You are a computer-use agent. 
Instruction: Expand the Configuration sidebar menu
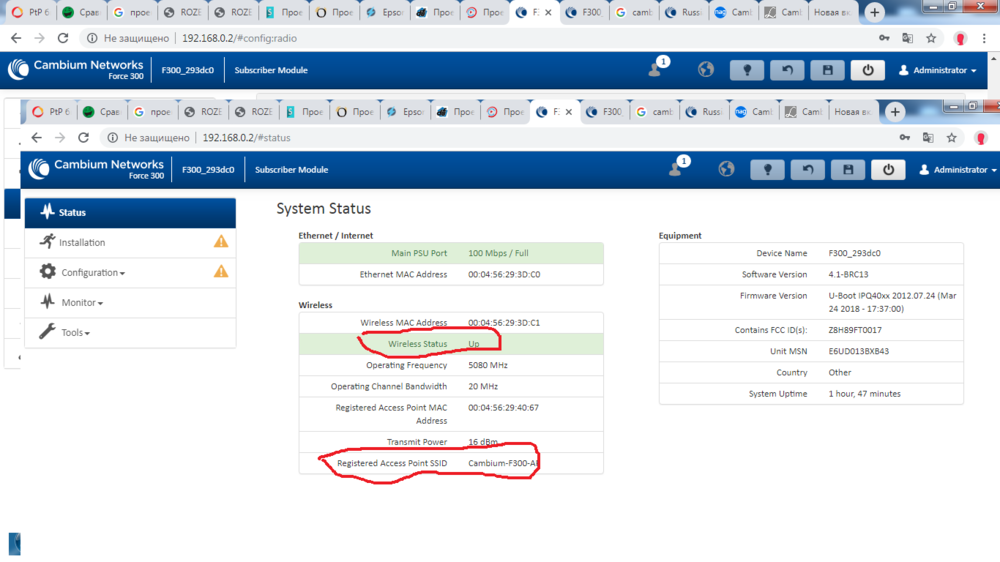[x=92, y=273]
